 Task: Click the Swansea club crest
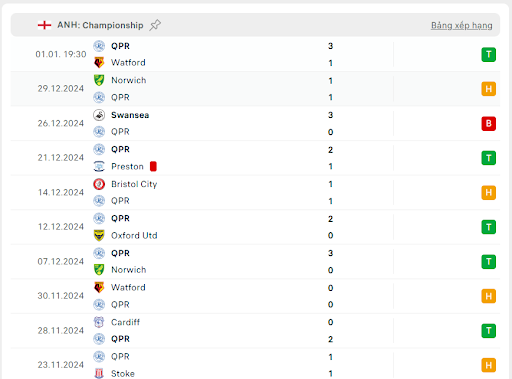[x=99, y=115]
